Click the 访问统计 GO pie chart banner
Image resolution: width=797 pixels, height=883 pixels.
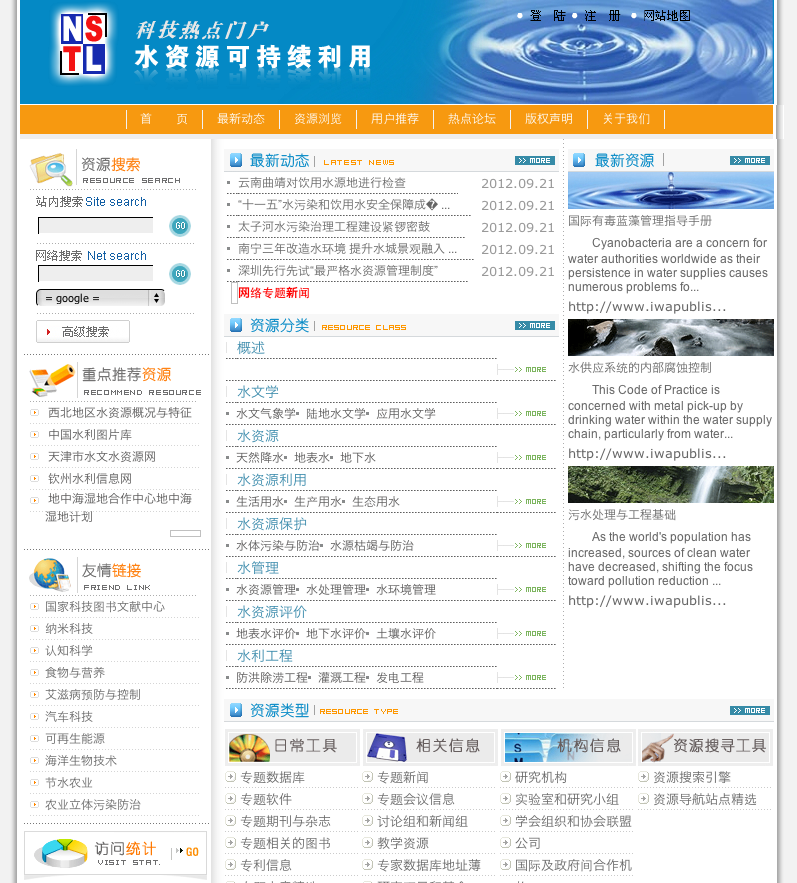(115, 852)
